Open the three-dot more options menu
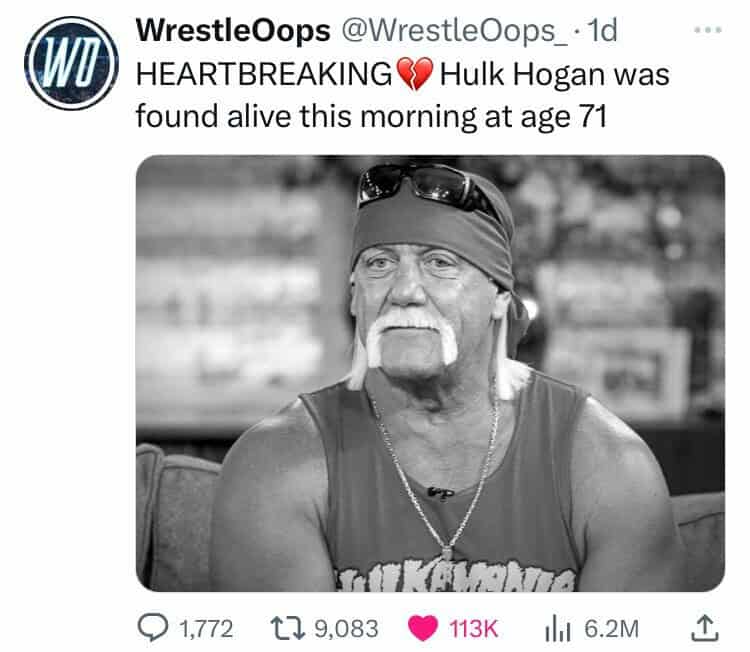The width and height of the screenshot is (750, 652). click(x=708, y=30)
